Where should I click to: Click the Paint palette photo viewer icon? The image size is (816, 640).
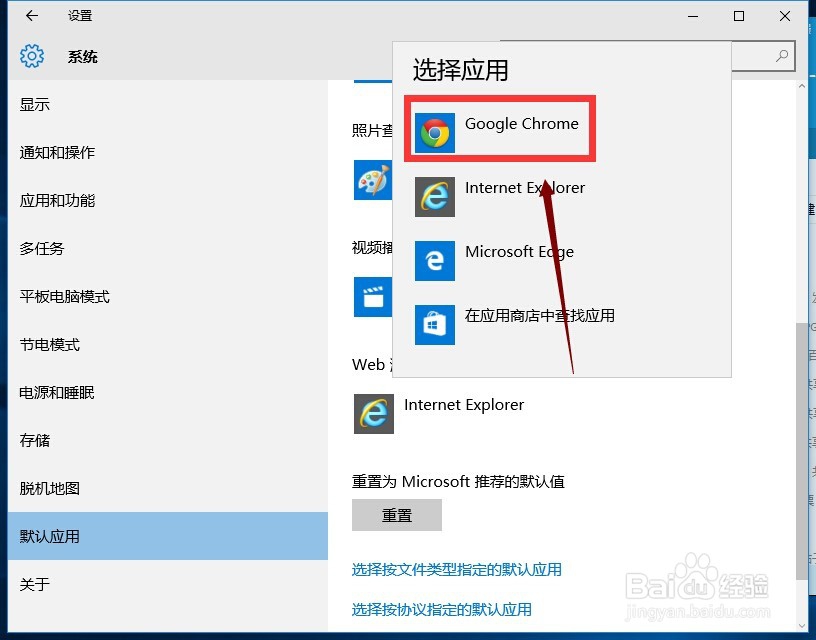(x=373, y=180)
